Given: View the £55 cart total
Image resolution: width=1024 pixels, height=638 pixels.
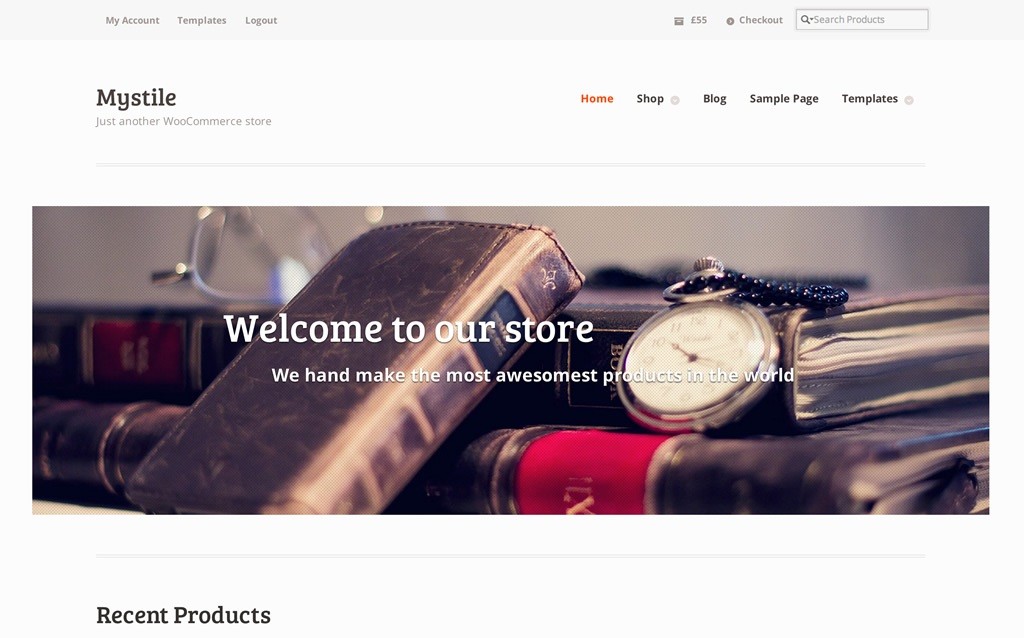Looking at the screenshot, I should [x=699, y=20].
